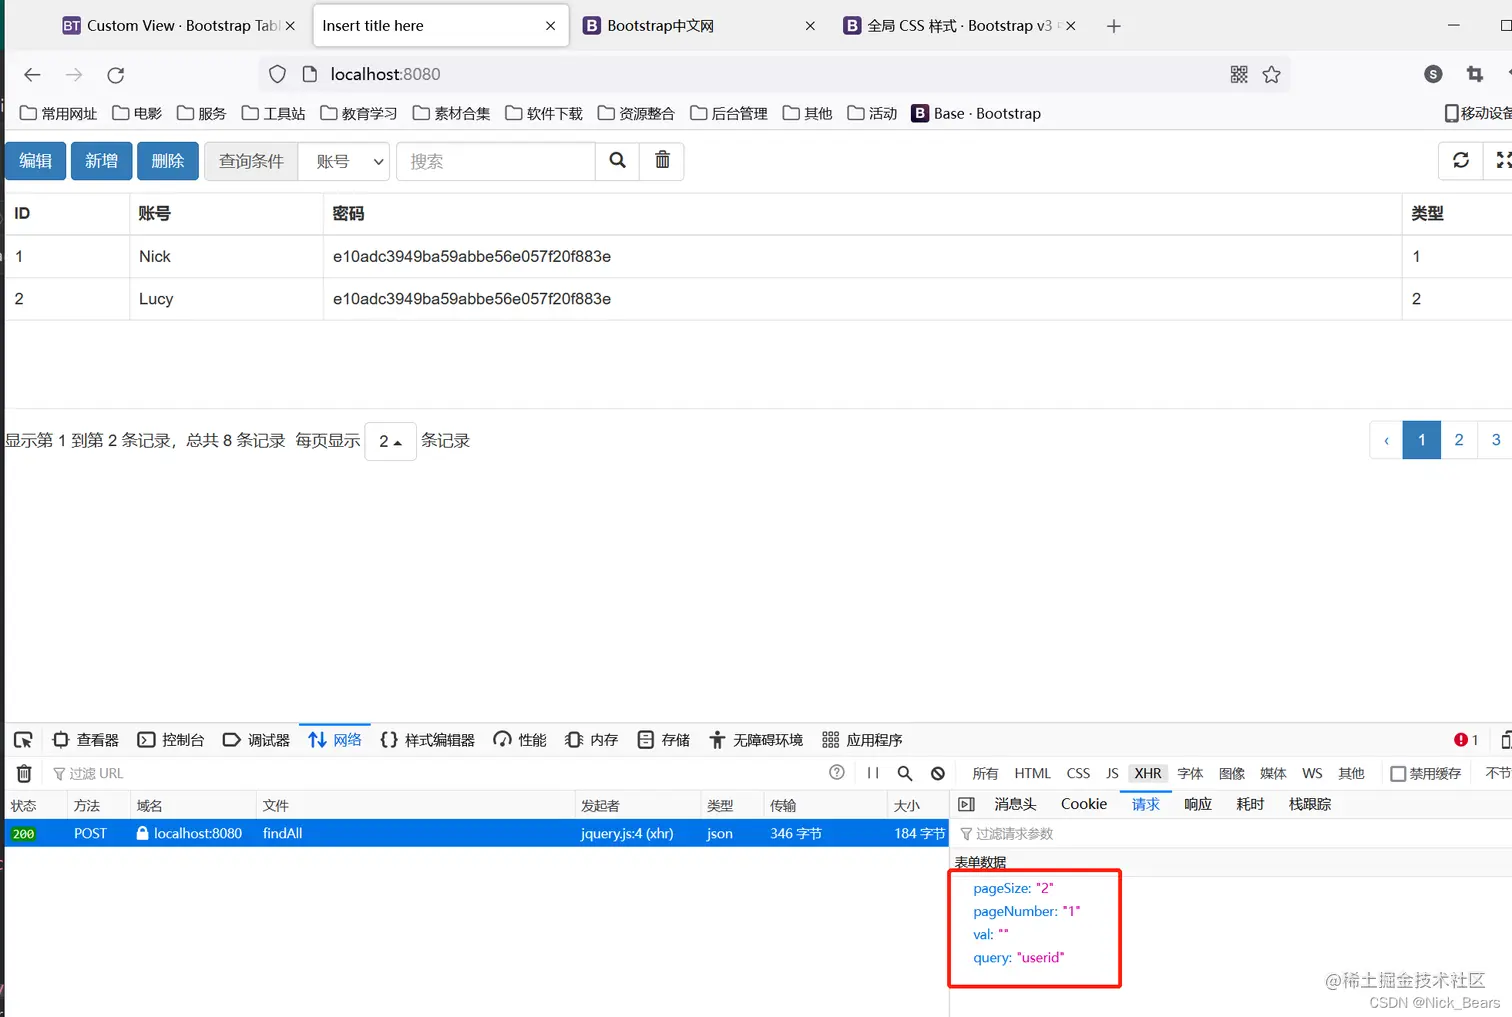Click the 删除 button
1512x1017 pixels.
168,161
